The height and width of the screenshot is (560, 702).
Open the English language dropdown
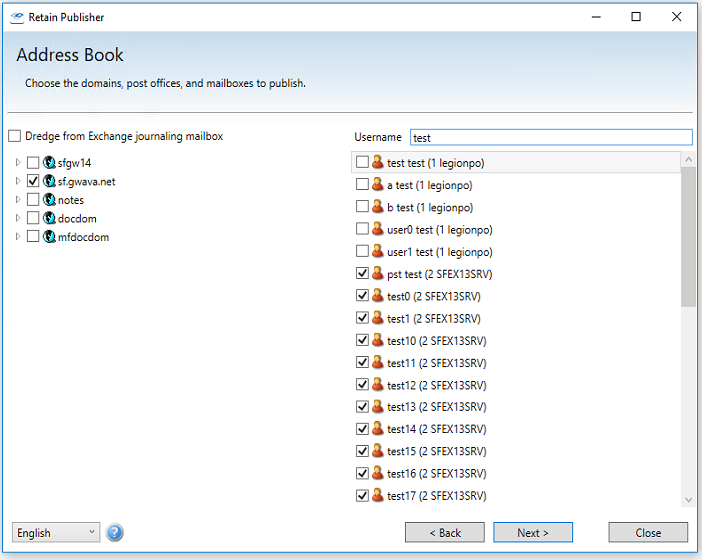(x=55, y=533)
